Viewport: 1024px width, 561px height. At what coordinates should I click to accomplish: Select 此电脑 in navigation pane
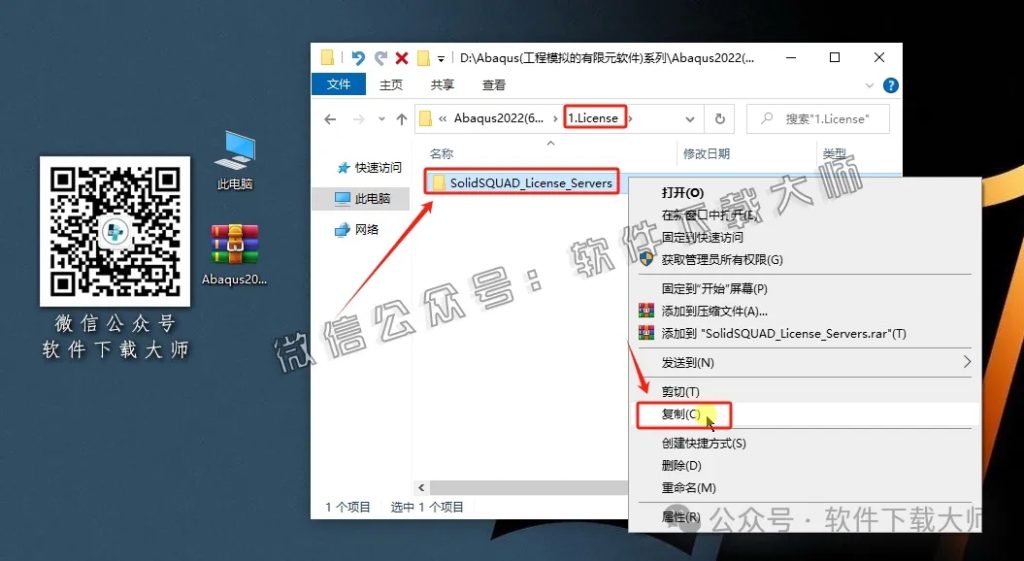(363, 199)
